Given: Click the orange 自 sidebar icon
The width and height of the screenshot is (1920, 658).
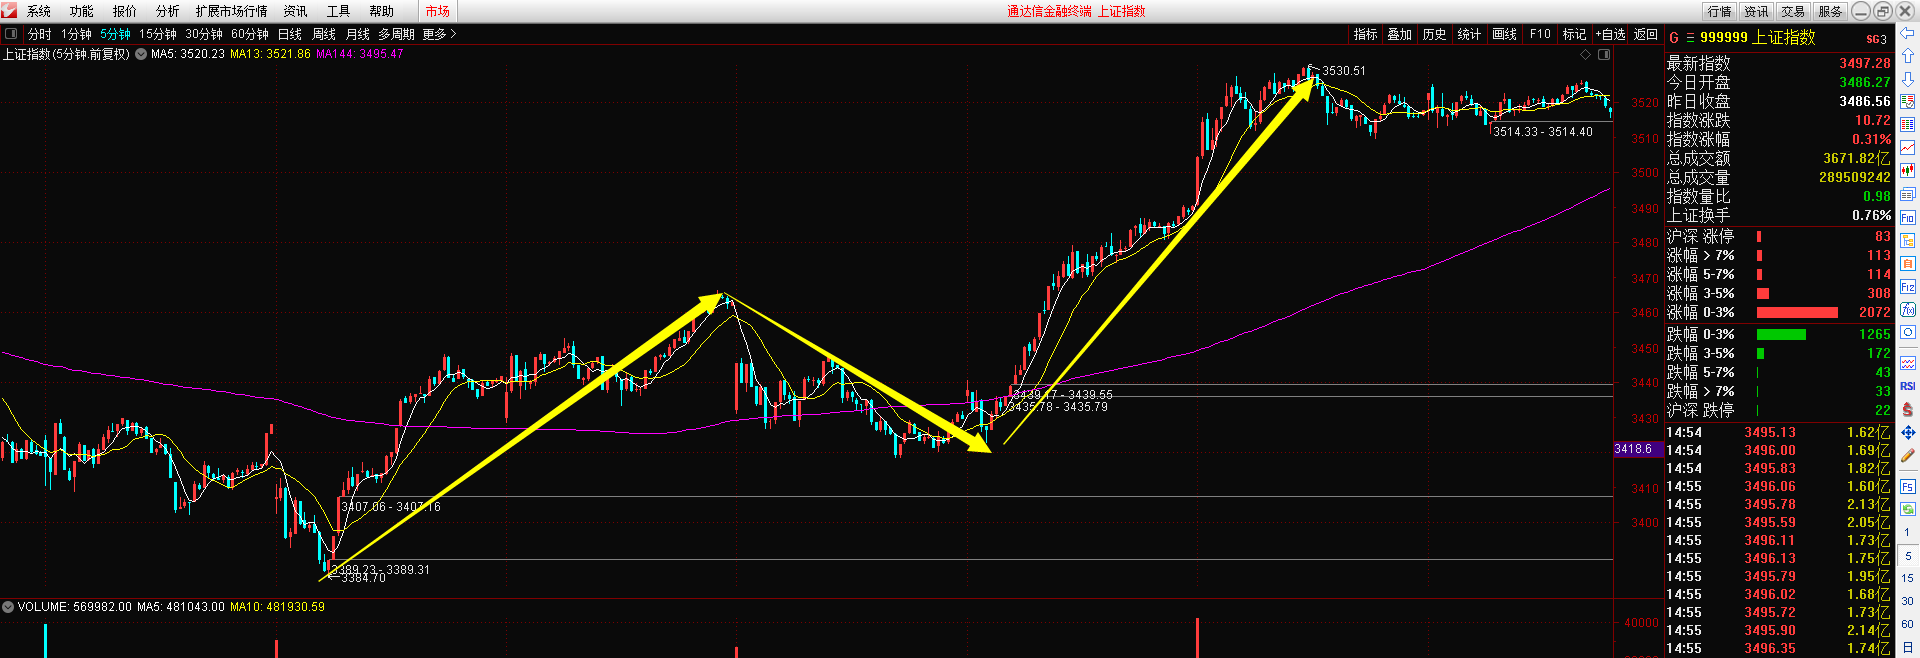Looking at the screenshot, I should [1907, 263].
